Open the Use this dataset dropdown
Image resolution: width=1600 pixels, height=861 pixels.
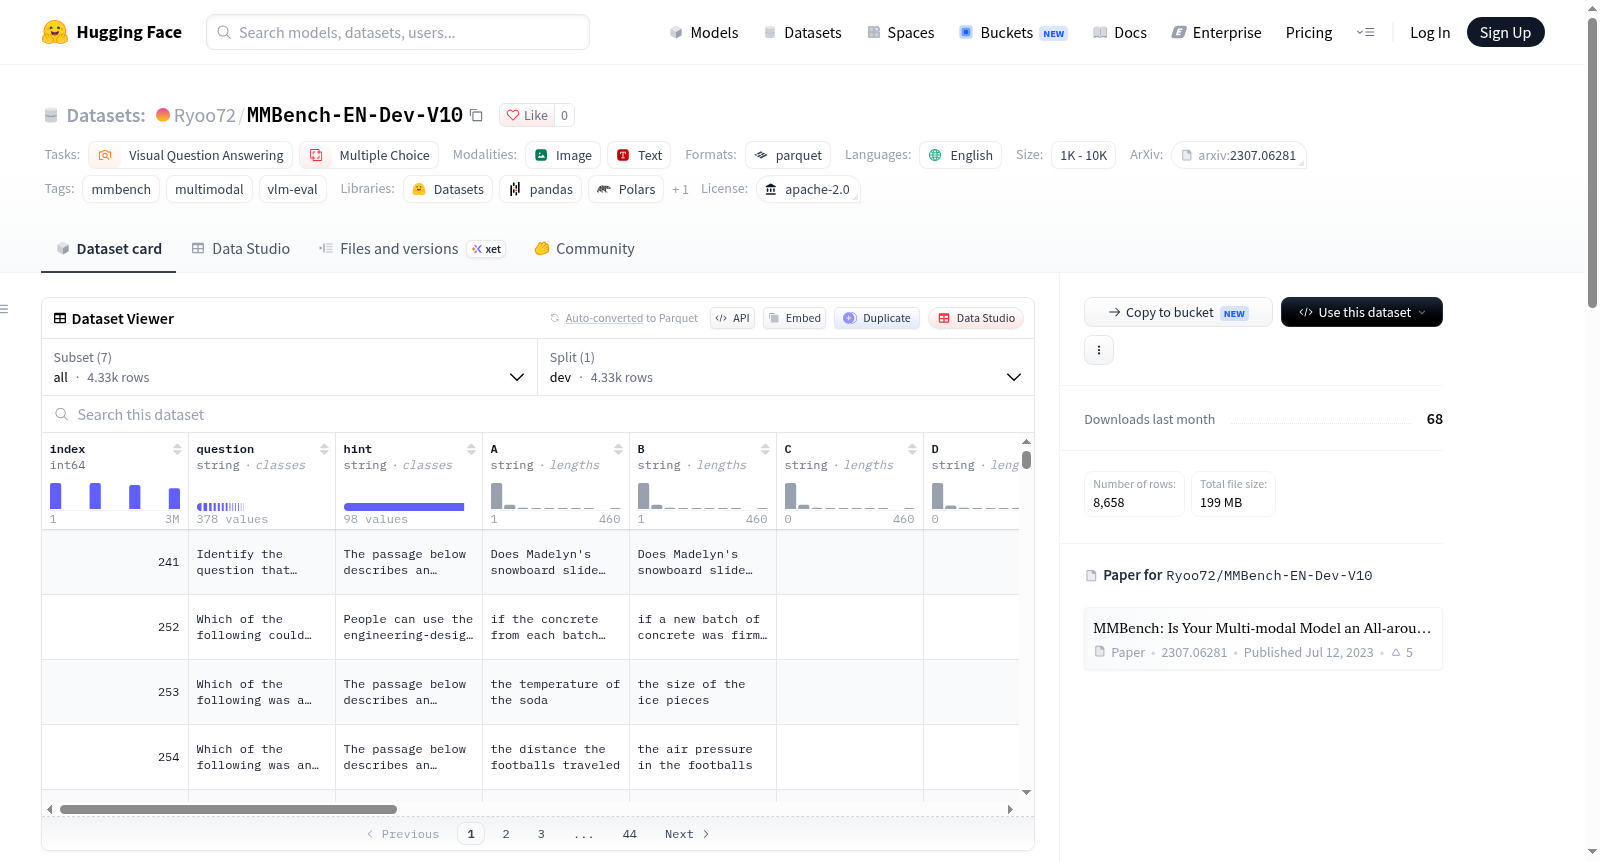[x=1361, y=312]
